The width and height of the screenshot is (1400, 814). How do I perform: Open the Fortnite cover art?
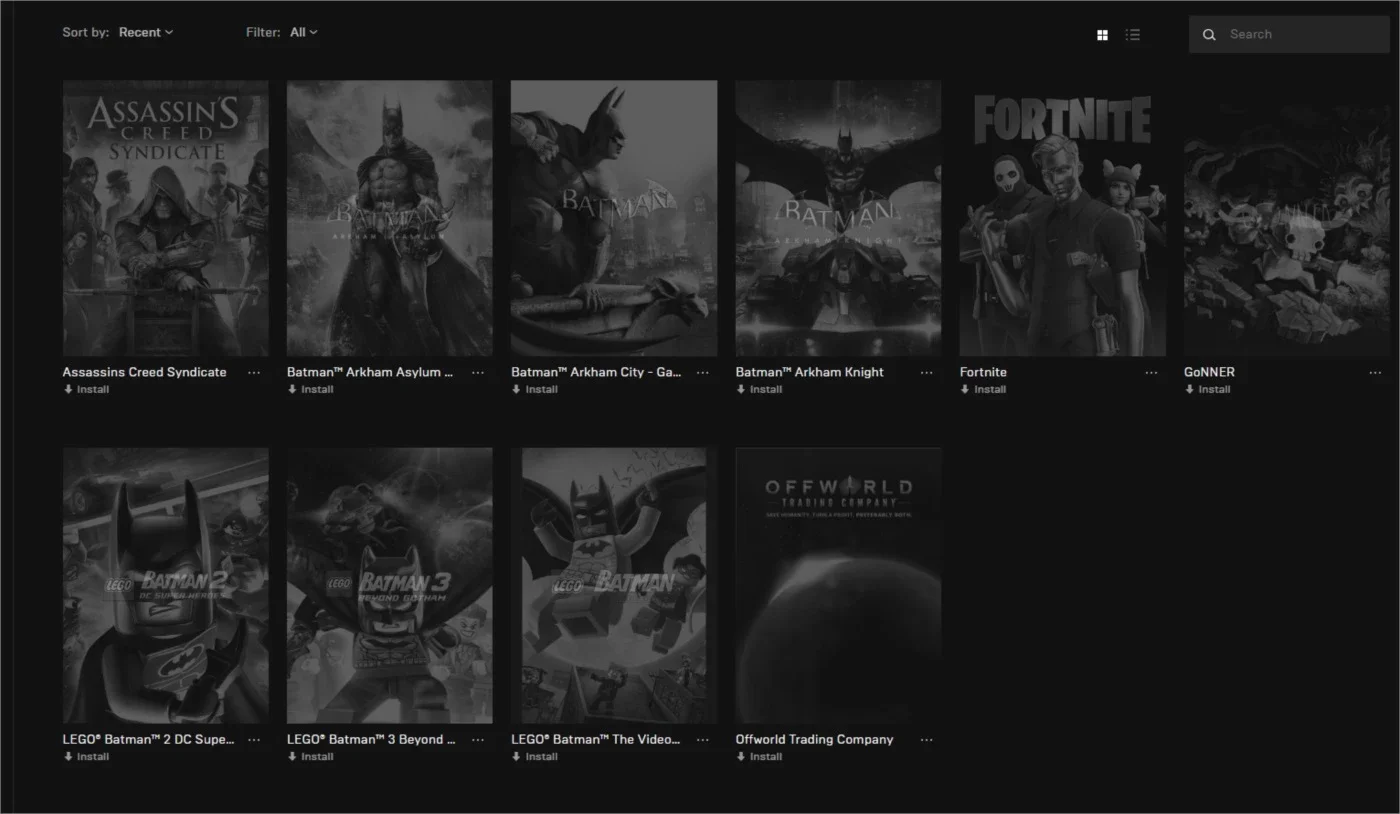tap(1063, 219)
